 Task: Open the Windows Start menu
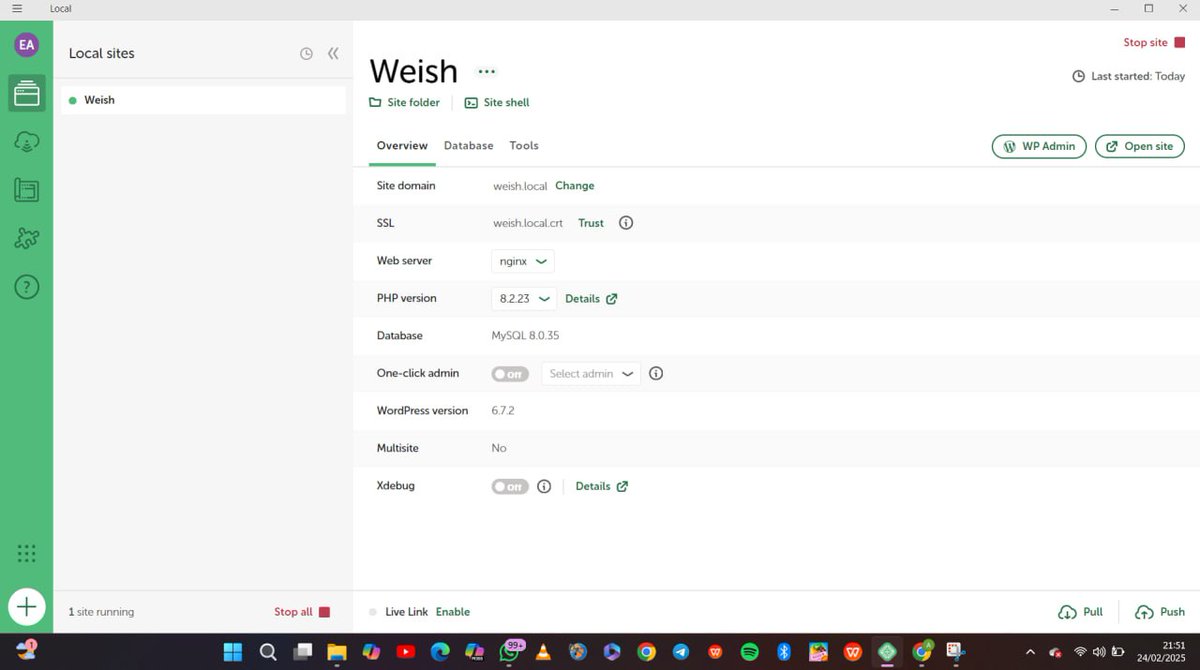[x=233, y=652]
